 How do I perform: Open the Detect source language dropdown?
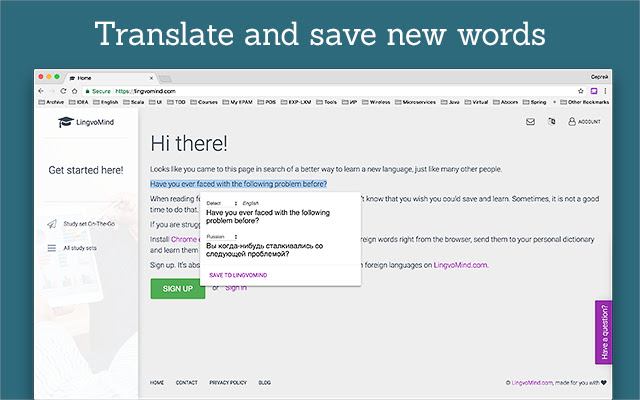click(221, 203)
